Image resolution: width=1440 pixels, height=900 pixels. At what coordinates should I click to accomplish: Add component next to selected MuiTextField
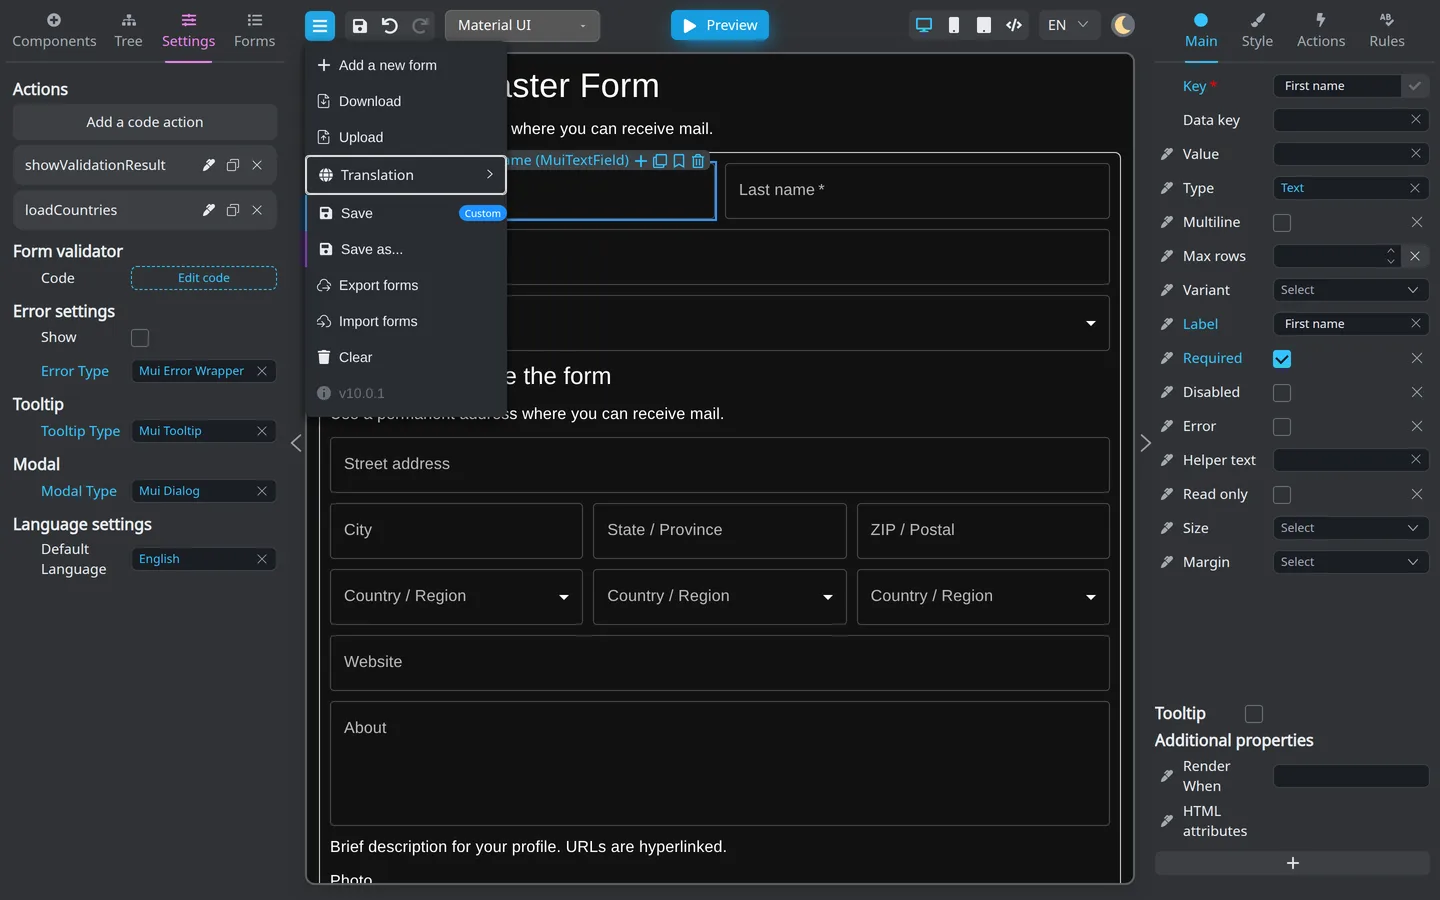pos(641,161)
